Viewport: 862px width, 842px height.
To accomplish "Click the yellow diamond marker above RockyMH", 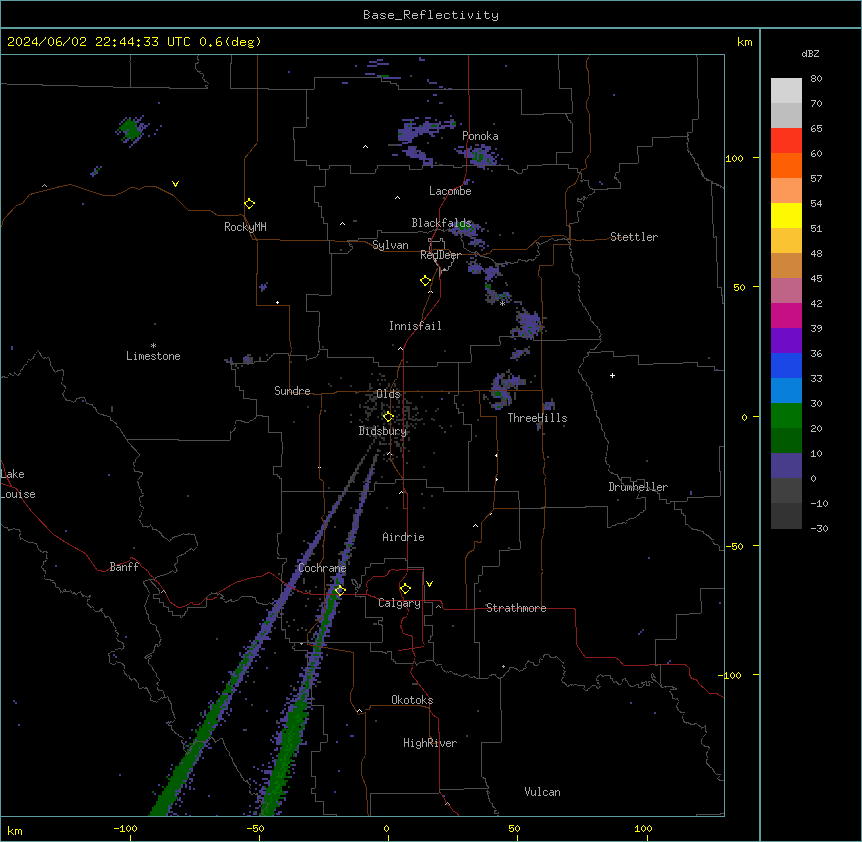I will 249,204.
